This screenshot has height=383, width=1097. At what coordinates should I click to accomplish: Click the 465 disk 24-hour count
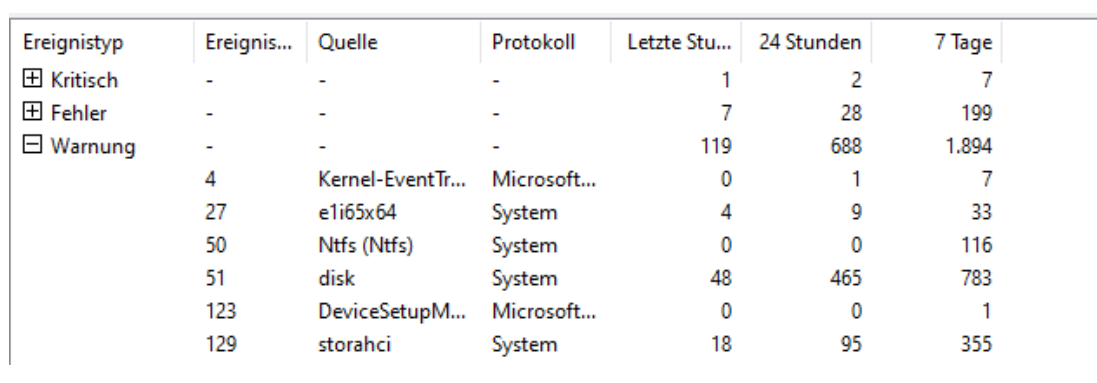pyautogui.click(x=845, y=278)
